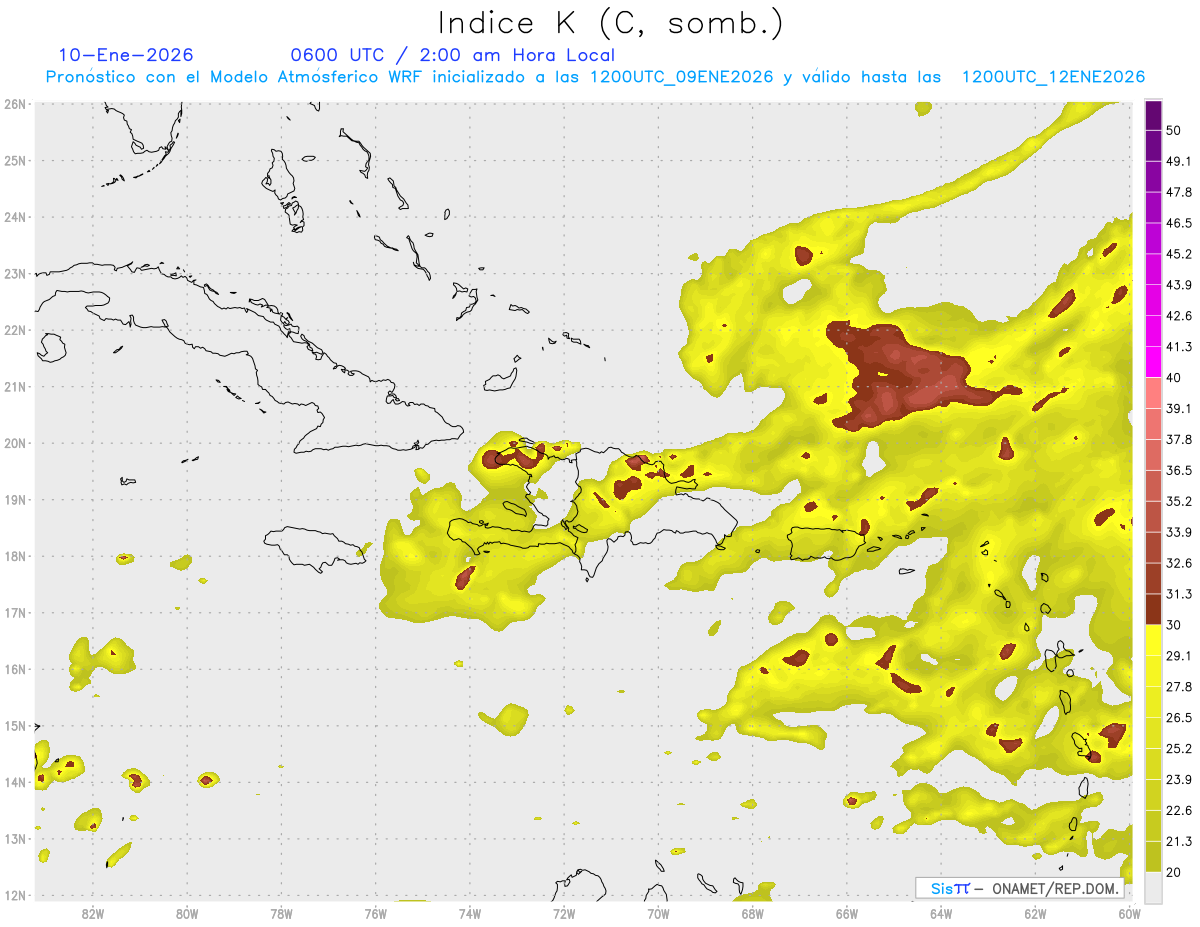Click the color scale value "27.8"
This screenshot has width=1200, height=927.
[1178, 687]
